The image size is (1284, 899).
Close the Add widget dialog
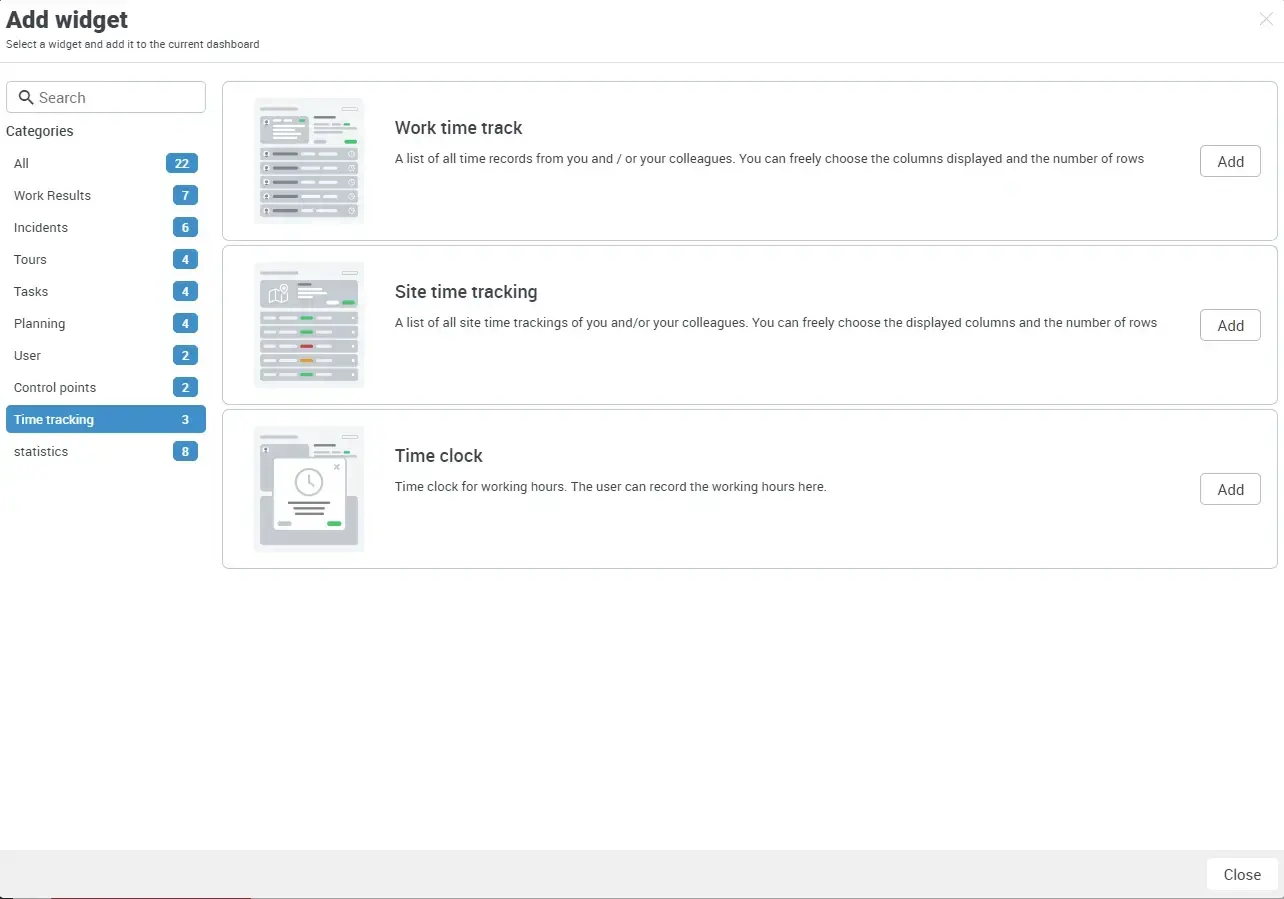pos(1241,874)
